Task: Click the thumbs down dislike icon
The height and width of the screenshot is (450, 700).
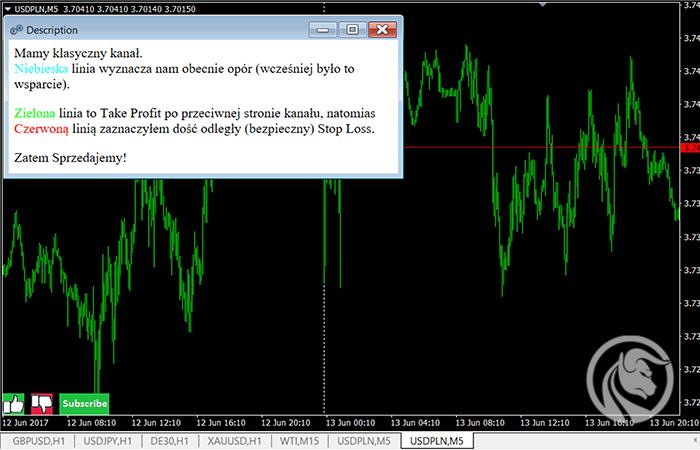Action: [42, 404]
